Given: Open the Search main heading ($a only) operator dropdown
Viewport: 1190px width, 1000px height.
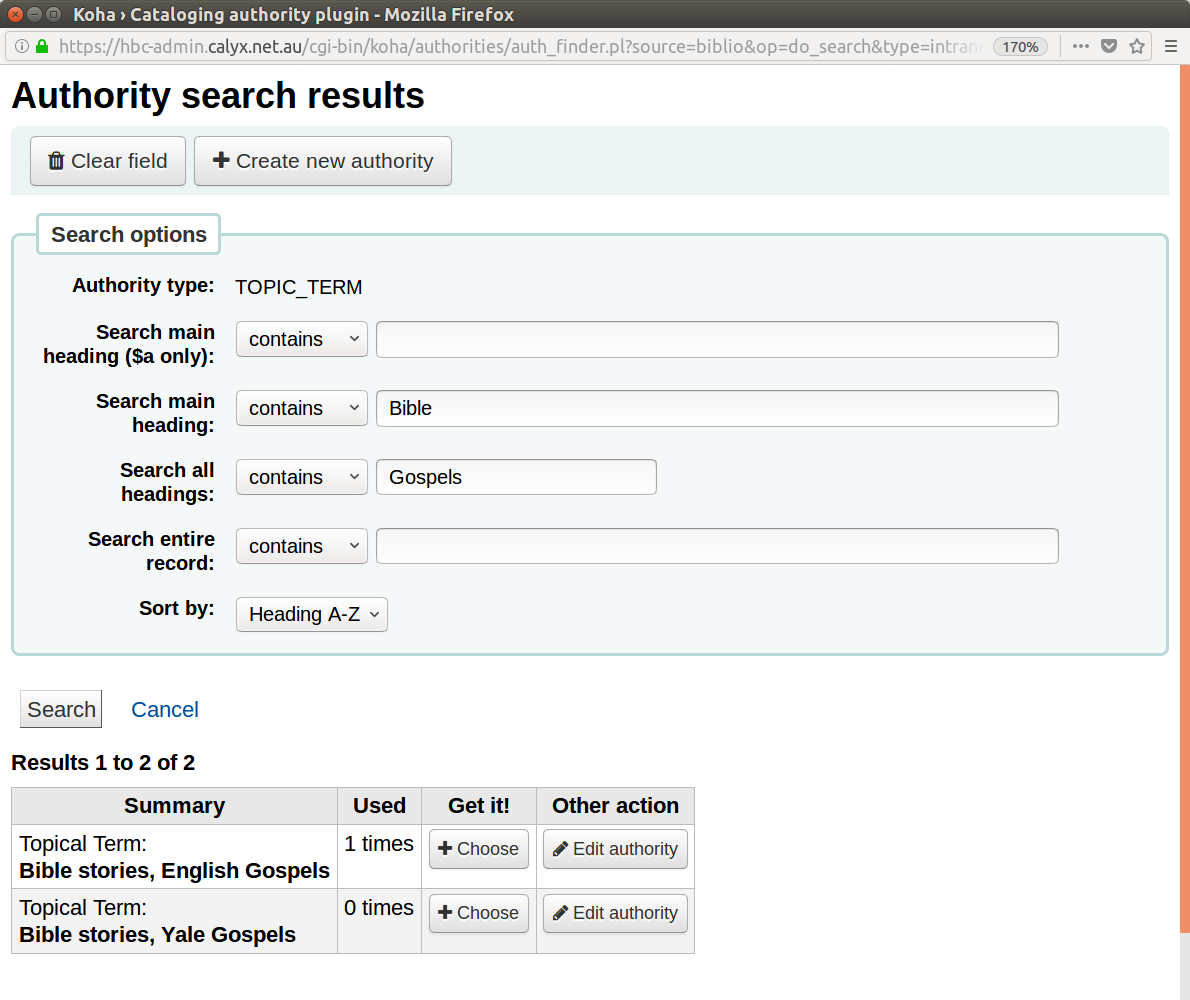Looking at the screenshot, I should (302, 339).
